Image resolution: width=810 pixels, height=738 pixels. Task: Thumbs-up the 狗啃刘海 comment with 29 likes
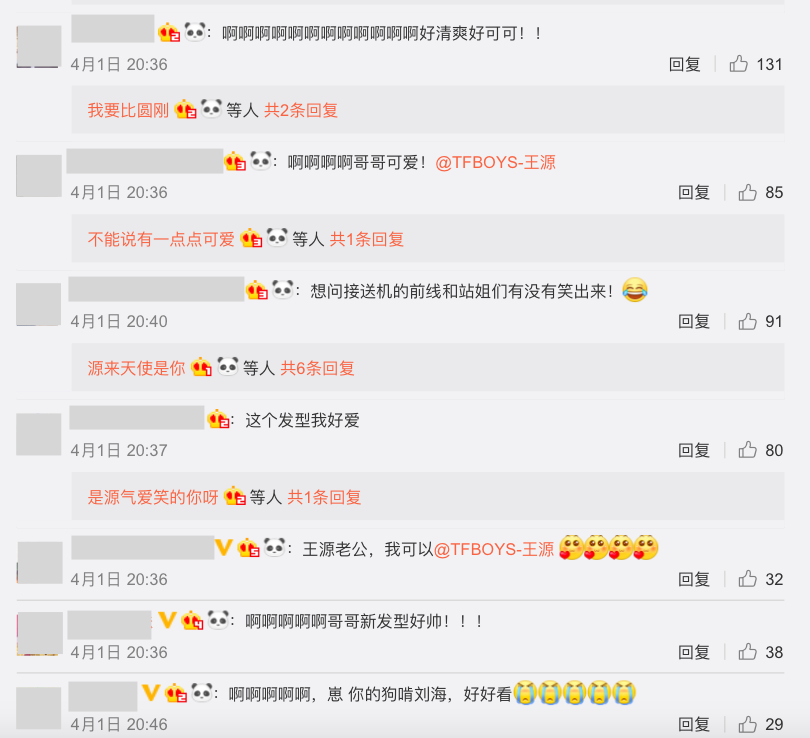click(x=747, y=724)
